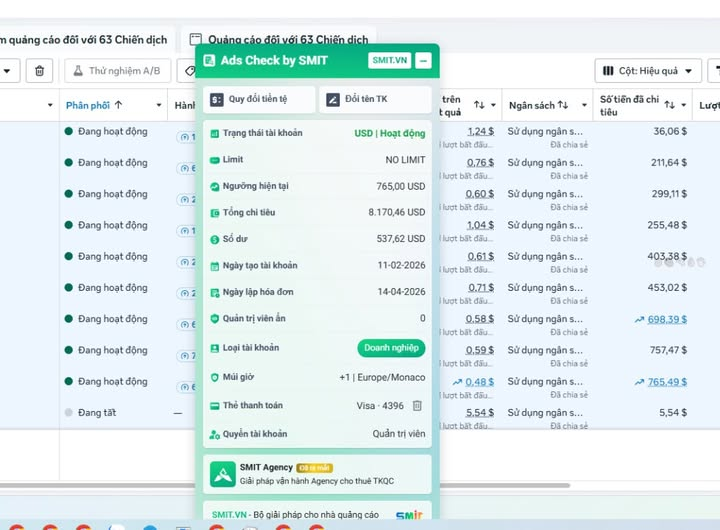Click the Đang tắt status row
The image size is (720, 530).
click(x=96, y=412)
